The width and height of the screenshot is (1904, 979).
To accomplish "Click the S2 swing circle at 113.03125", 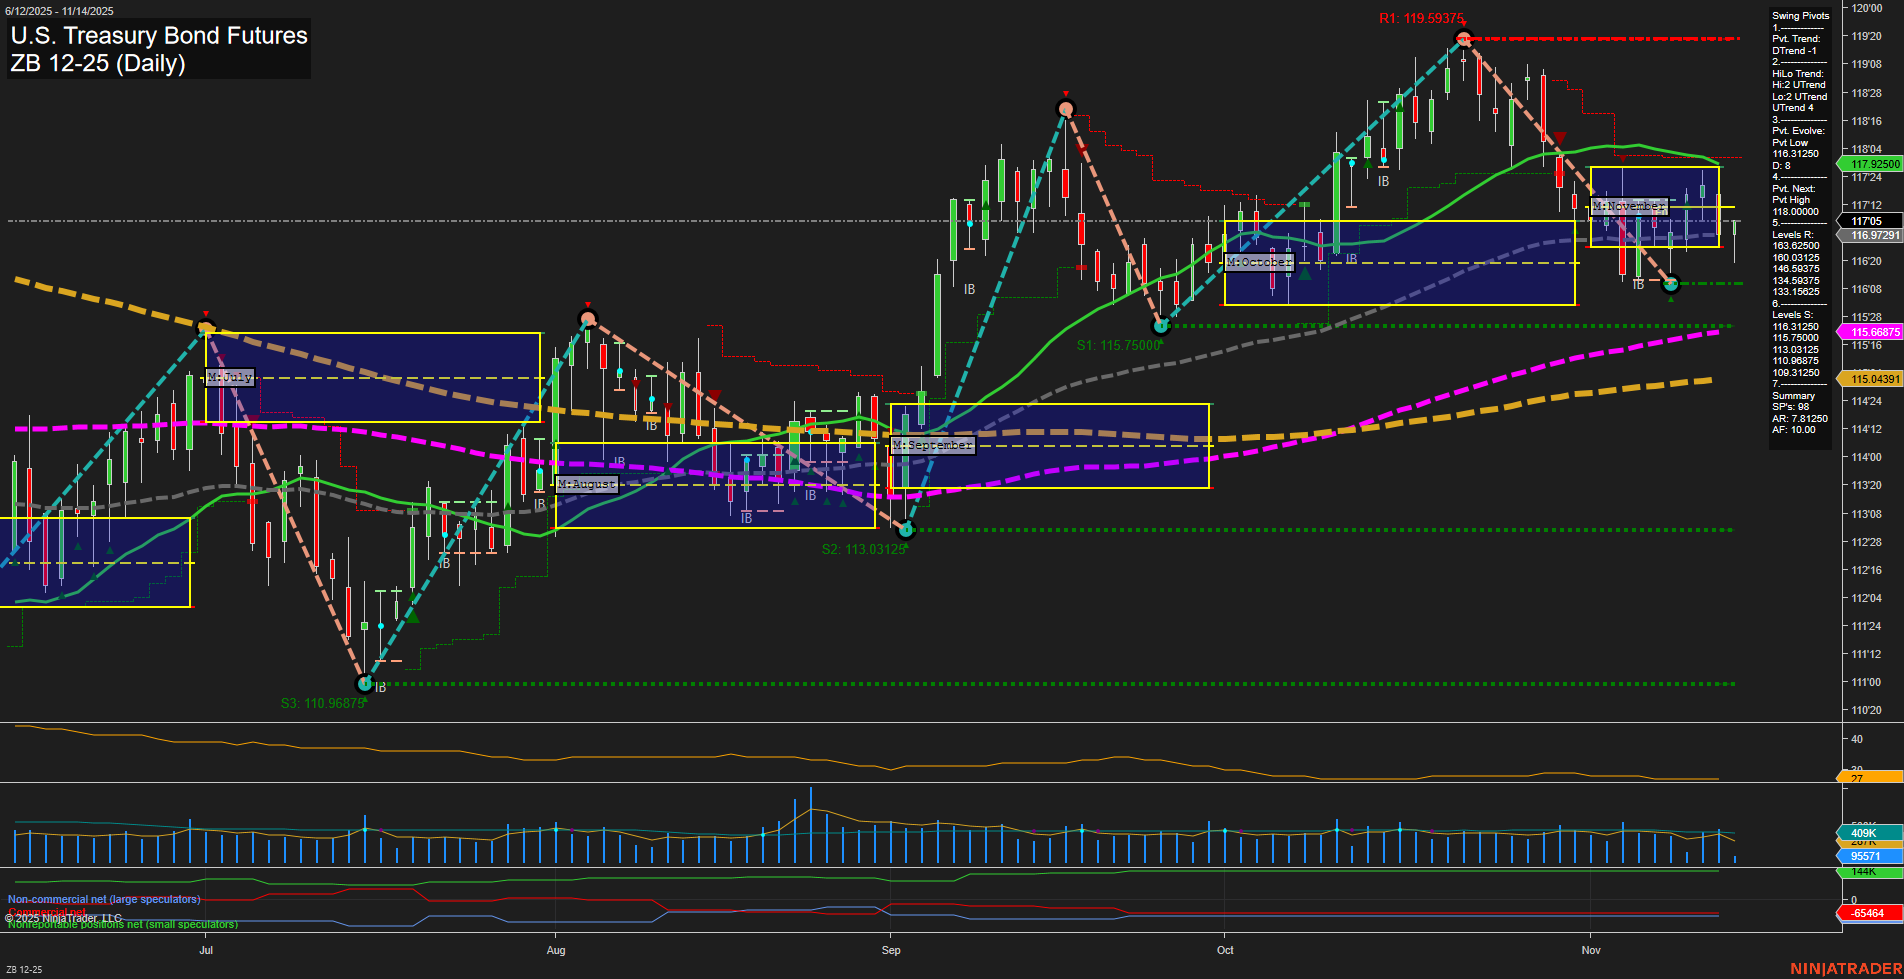I will coord(906,530).
